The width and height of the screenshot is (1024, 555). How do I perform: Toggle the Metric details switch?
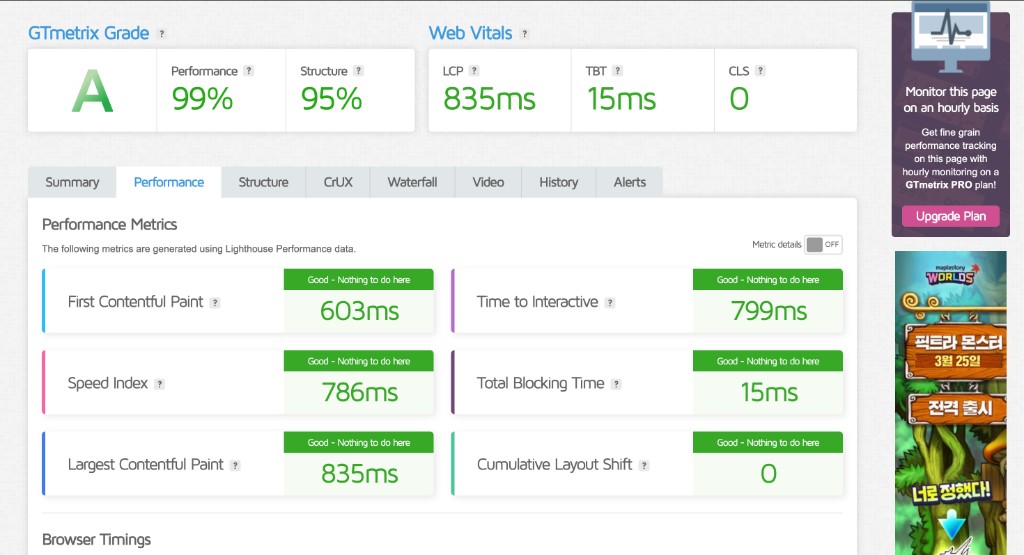pos(823,245)
